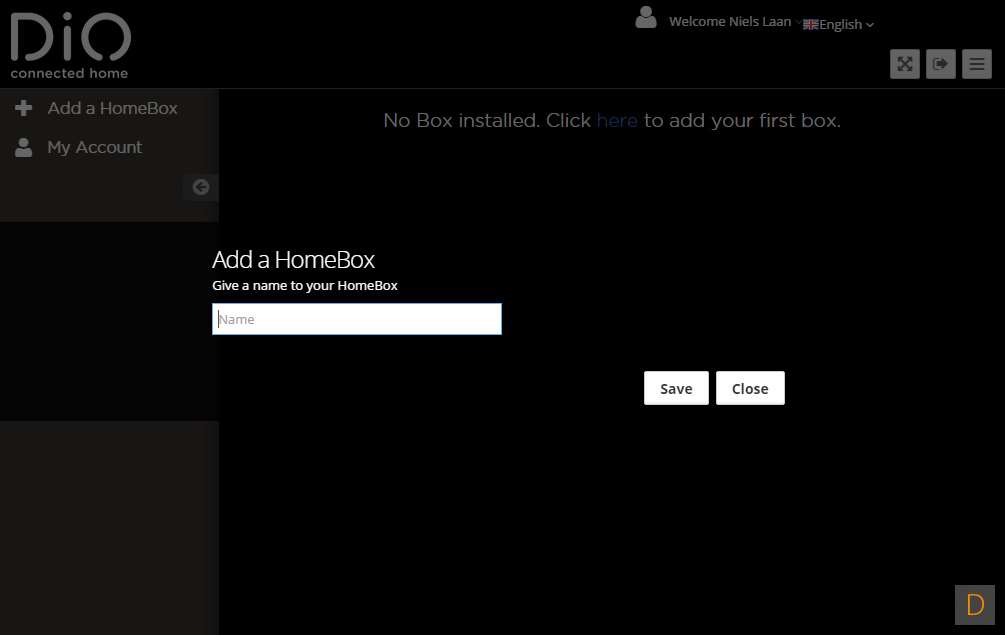The width and height of the screenshot is (1005, 635).
Task: Open the My Account sidebar label
Action: coord(95,148)
